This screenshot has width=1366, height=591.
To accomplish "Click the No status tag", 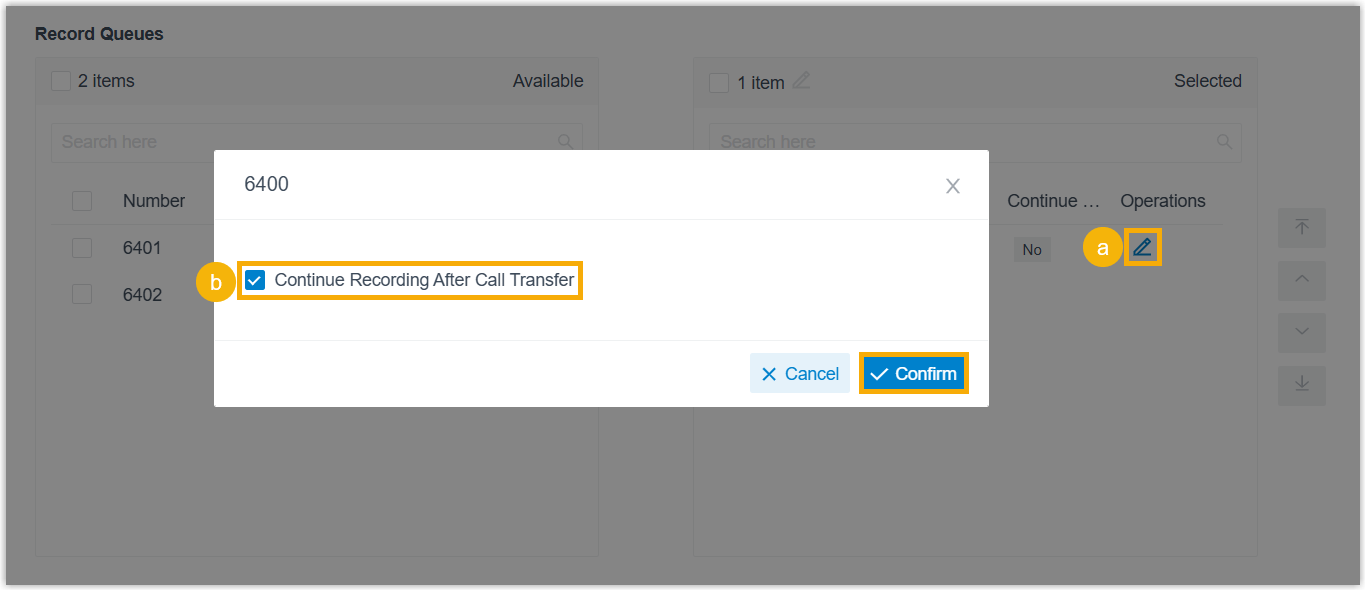I will (1032, 250).
